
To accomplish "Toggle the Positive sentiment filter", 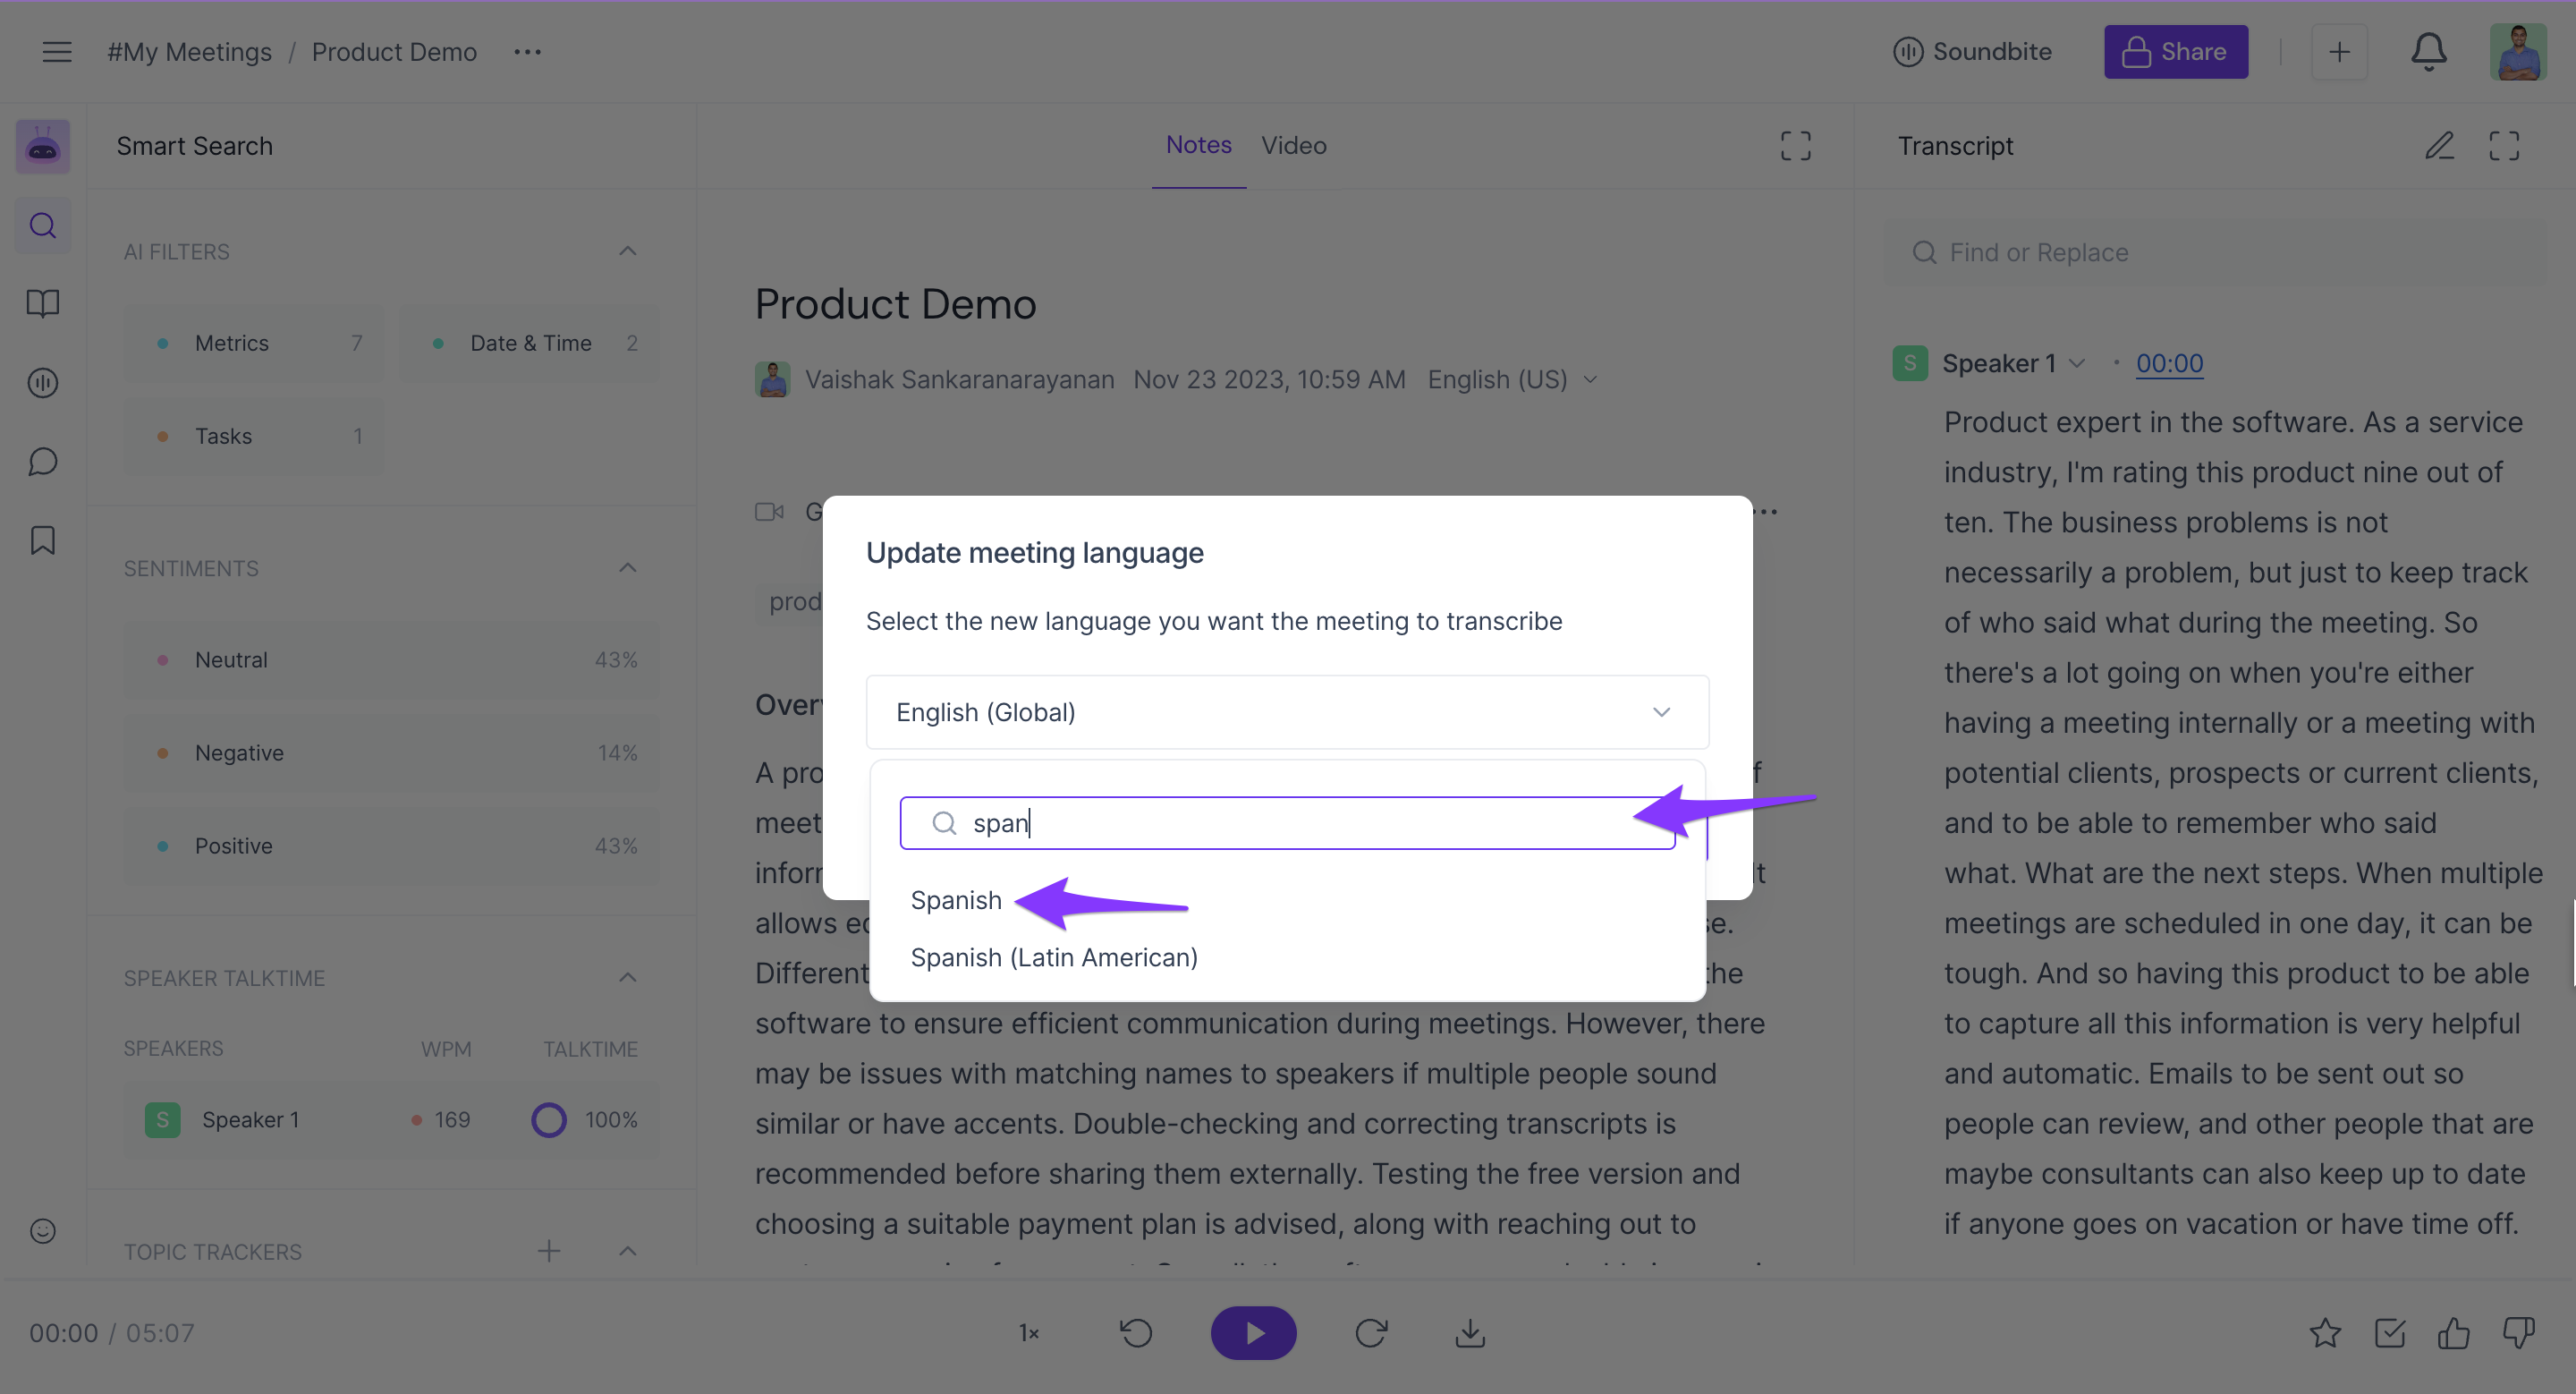I will point(391,846).
